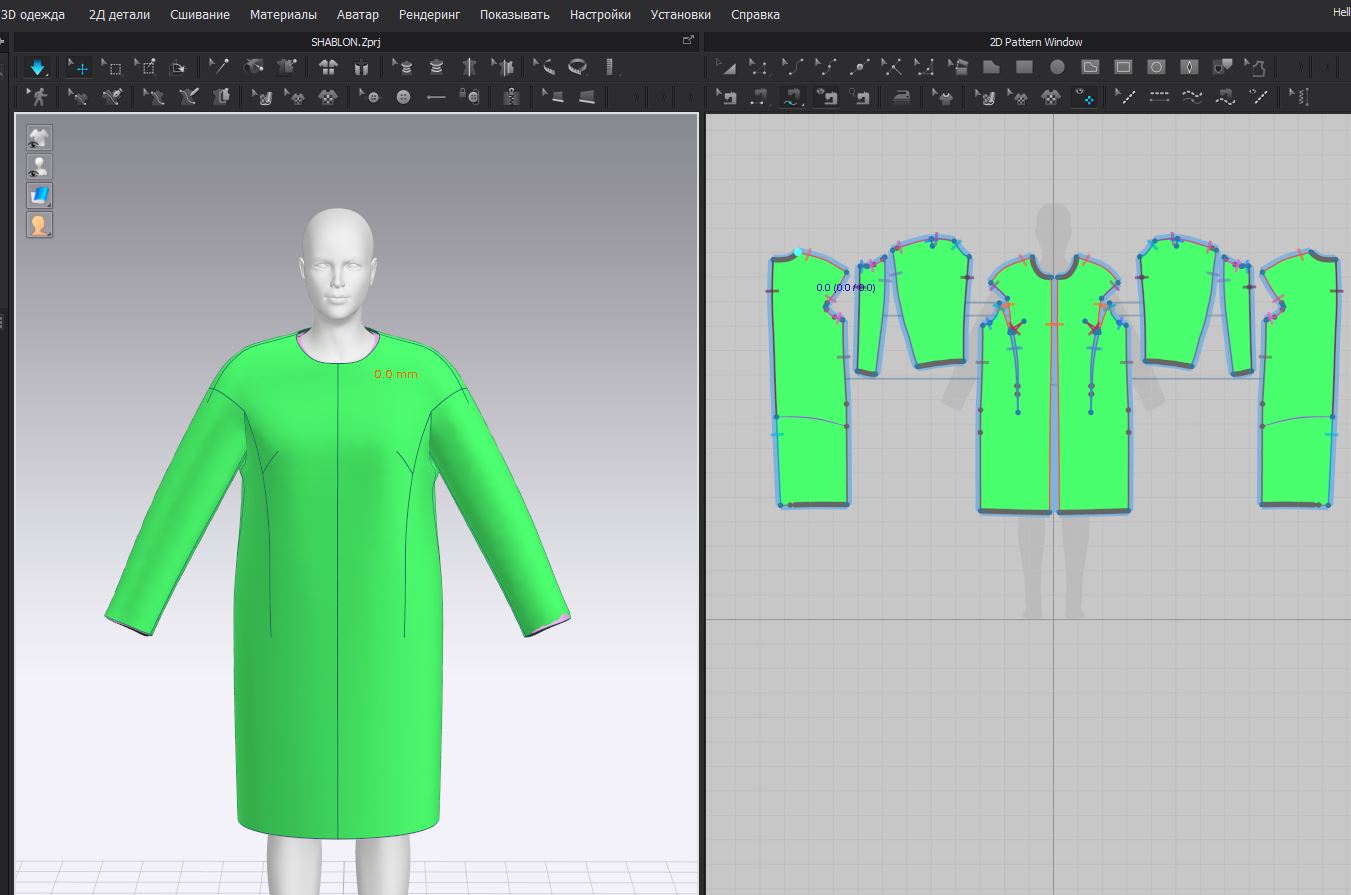
Task: Choose the Button tool in 3D toolbar
Action: click(x=404, y=97)
